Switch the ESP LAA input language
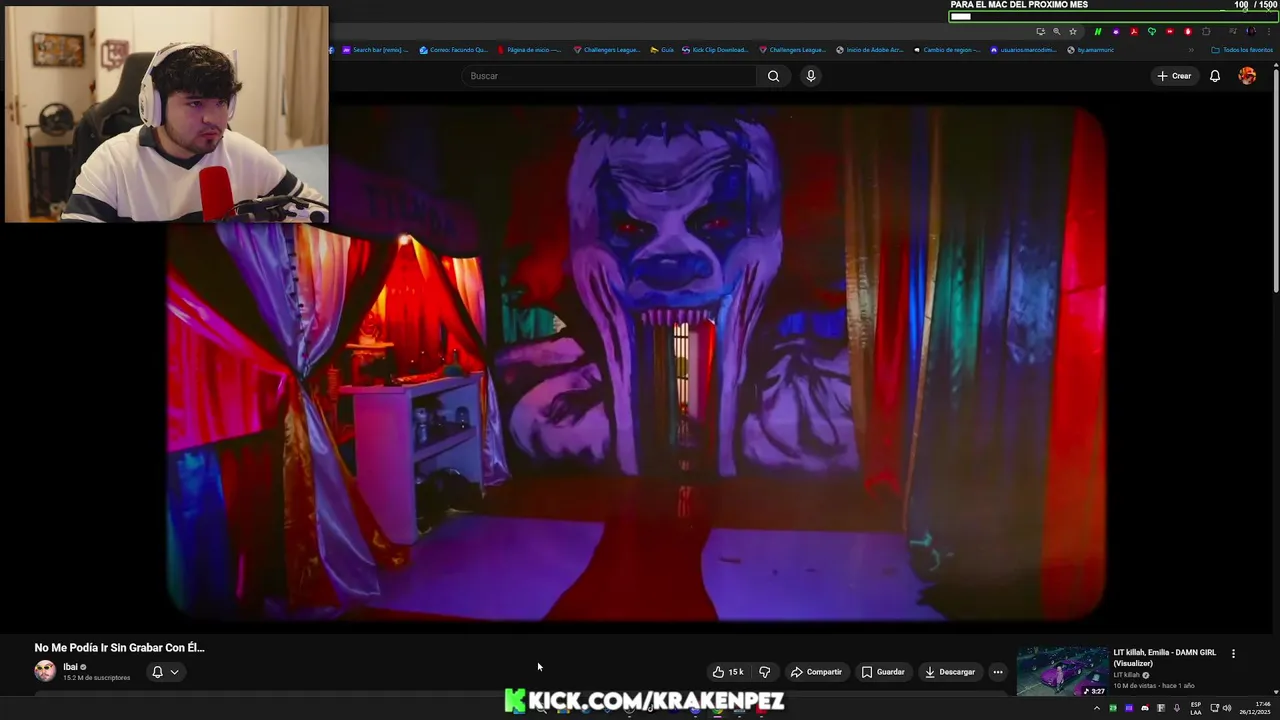 point(1196,708)
